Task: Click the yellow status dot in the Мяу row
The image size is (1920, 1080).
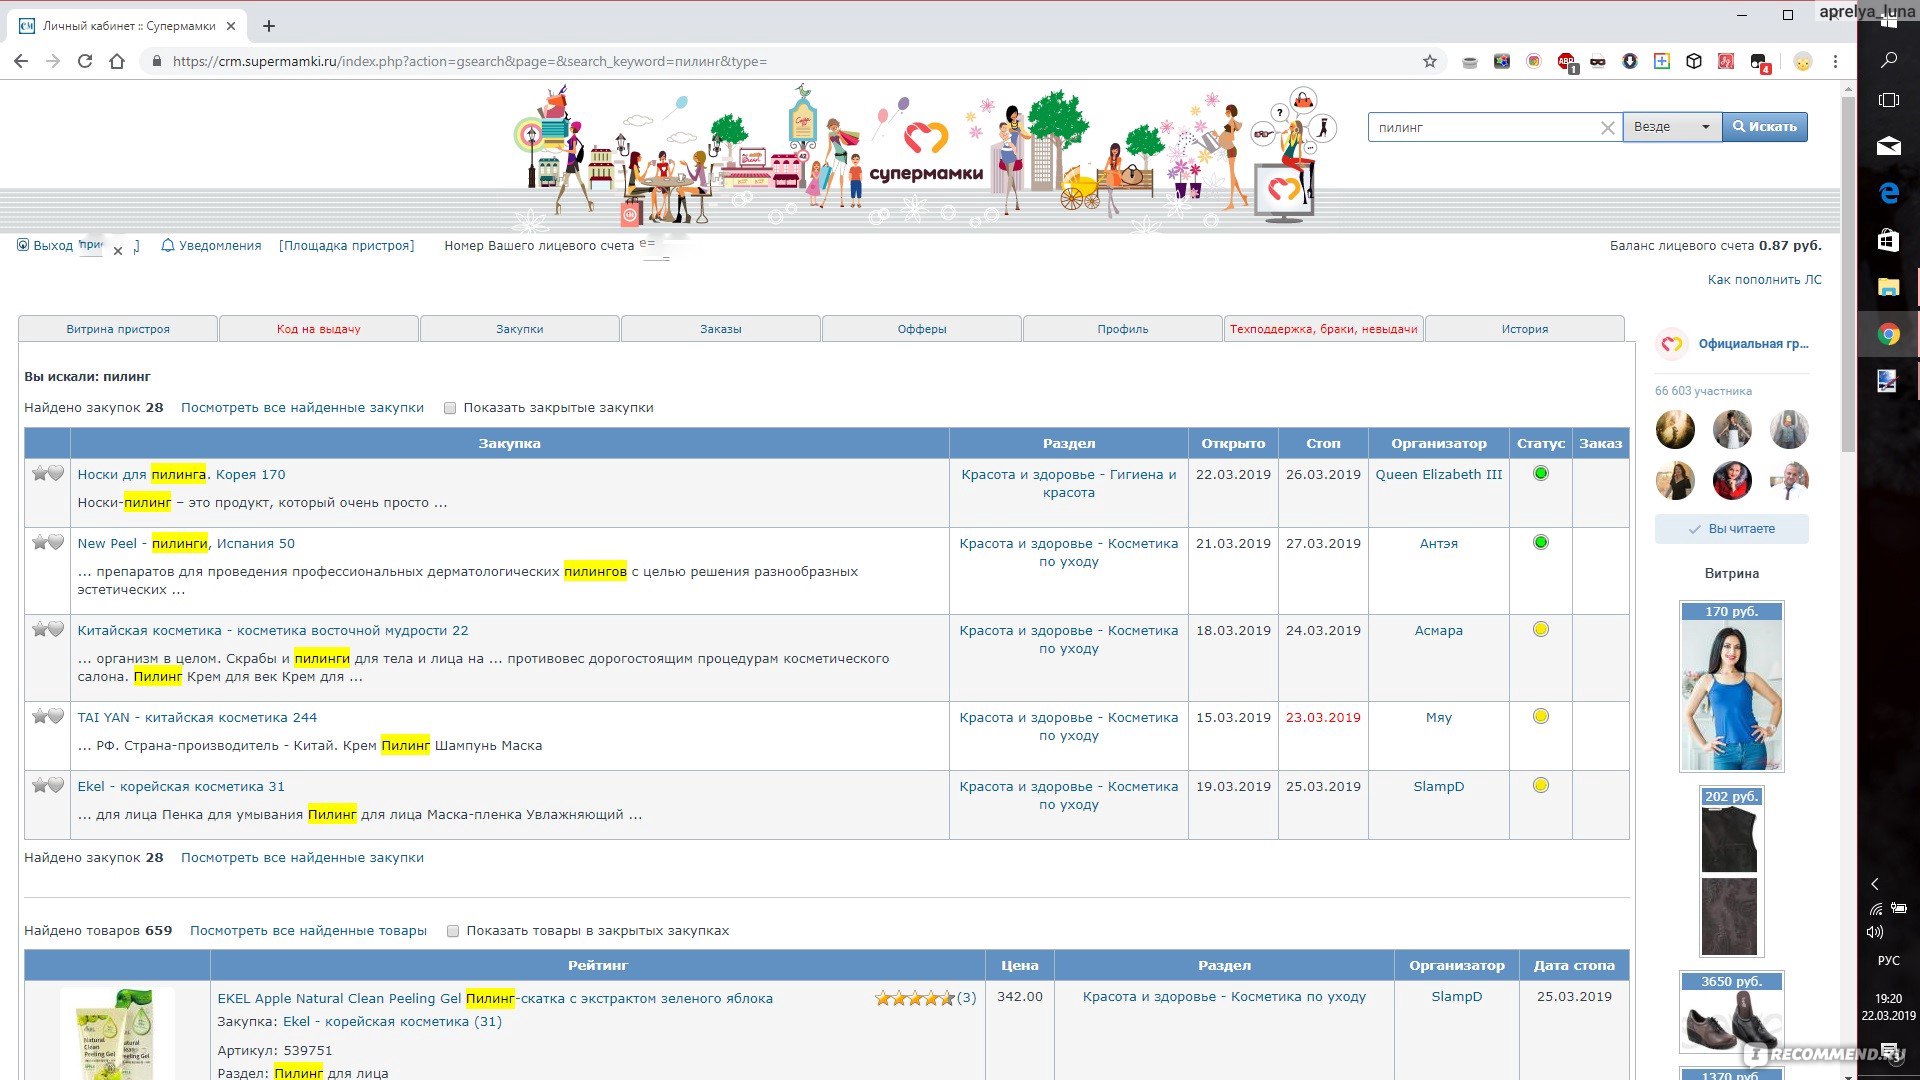Action: (x=1541, y=716)
